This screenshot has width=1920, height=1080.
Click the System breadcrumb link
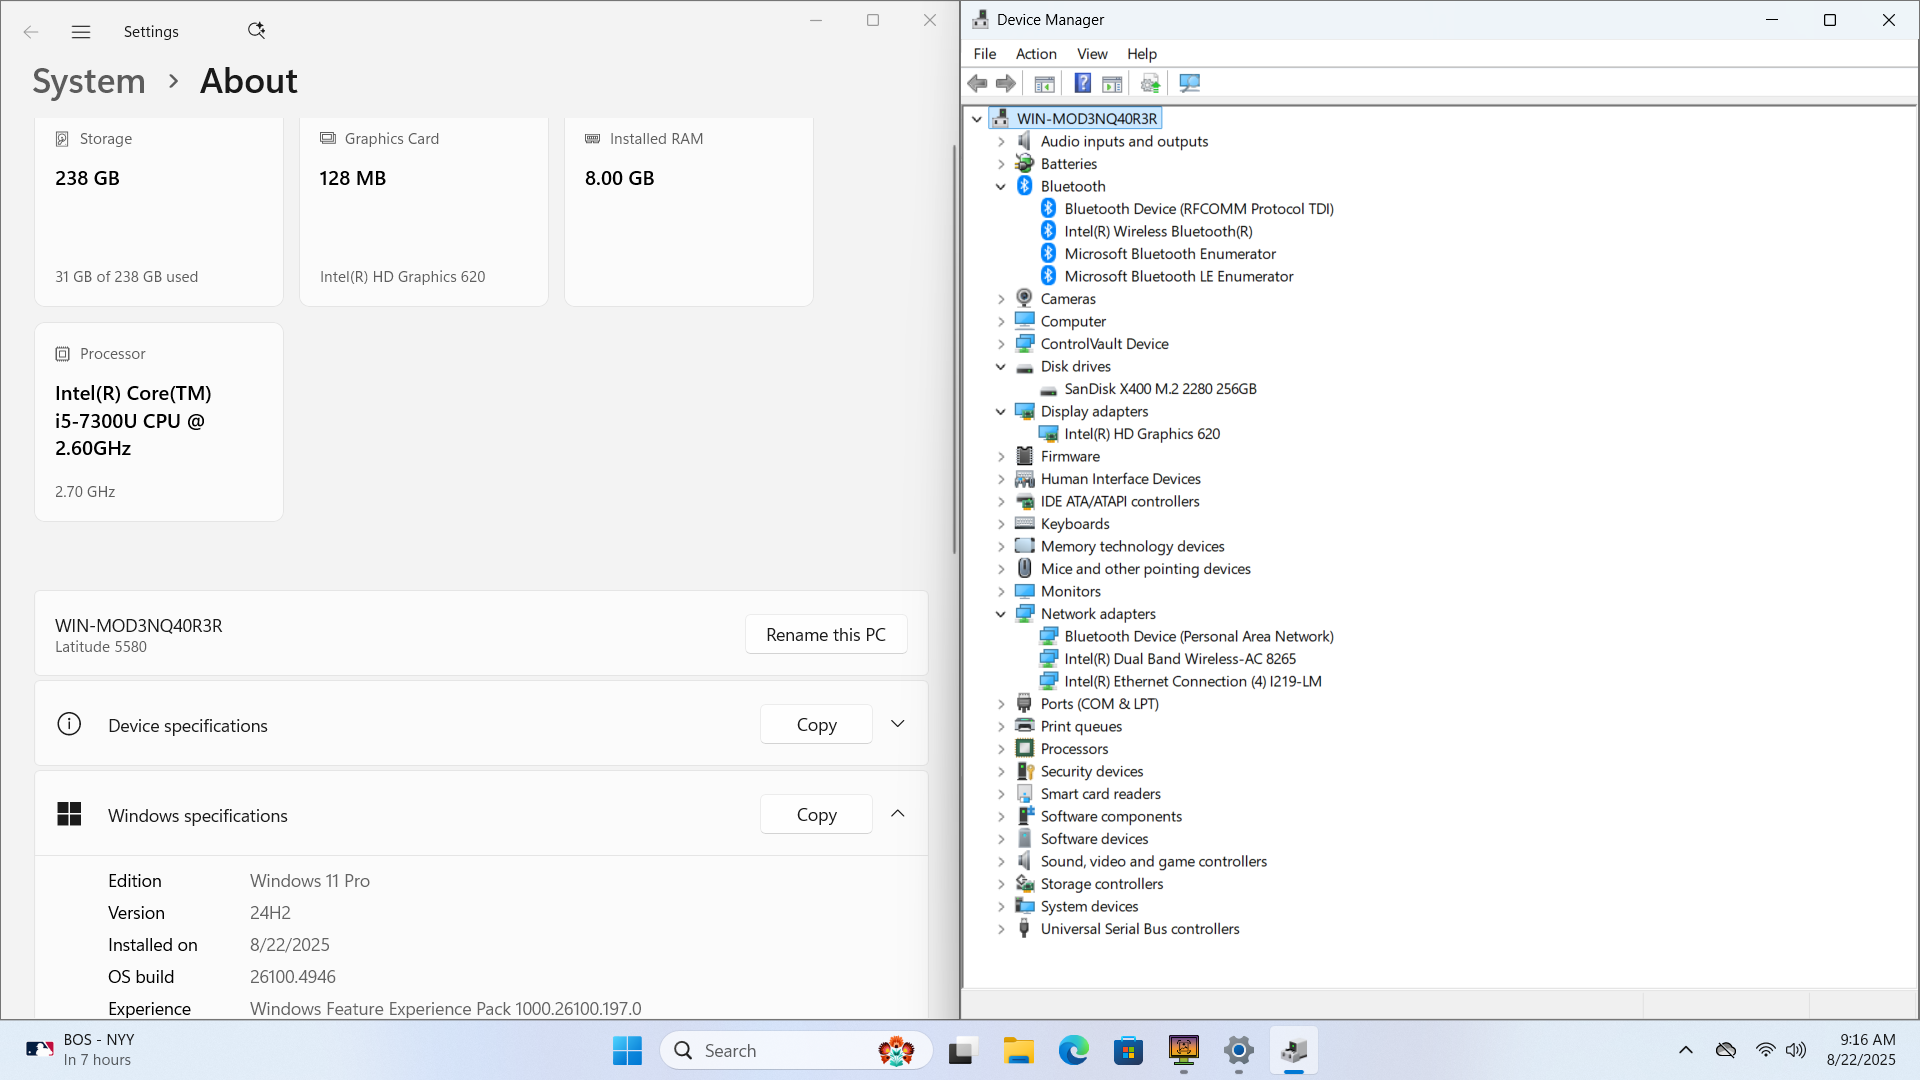pyautogui.click(x=89, y=81)
